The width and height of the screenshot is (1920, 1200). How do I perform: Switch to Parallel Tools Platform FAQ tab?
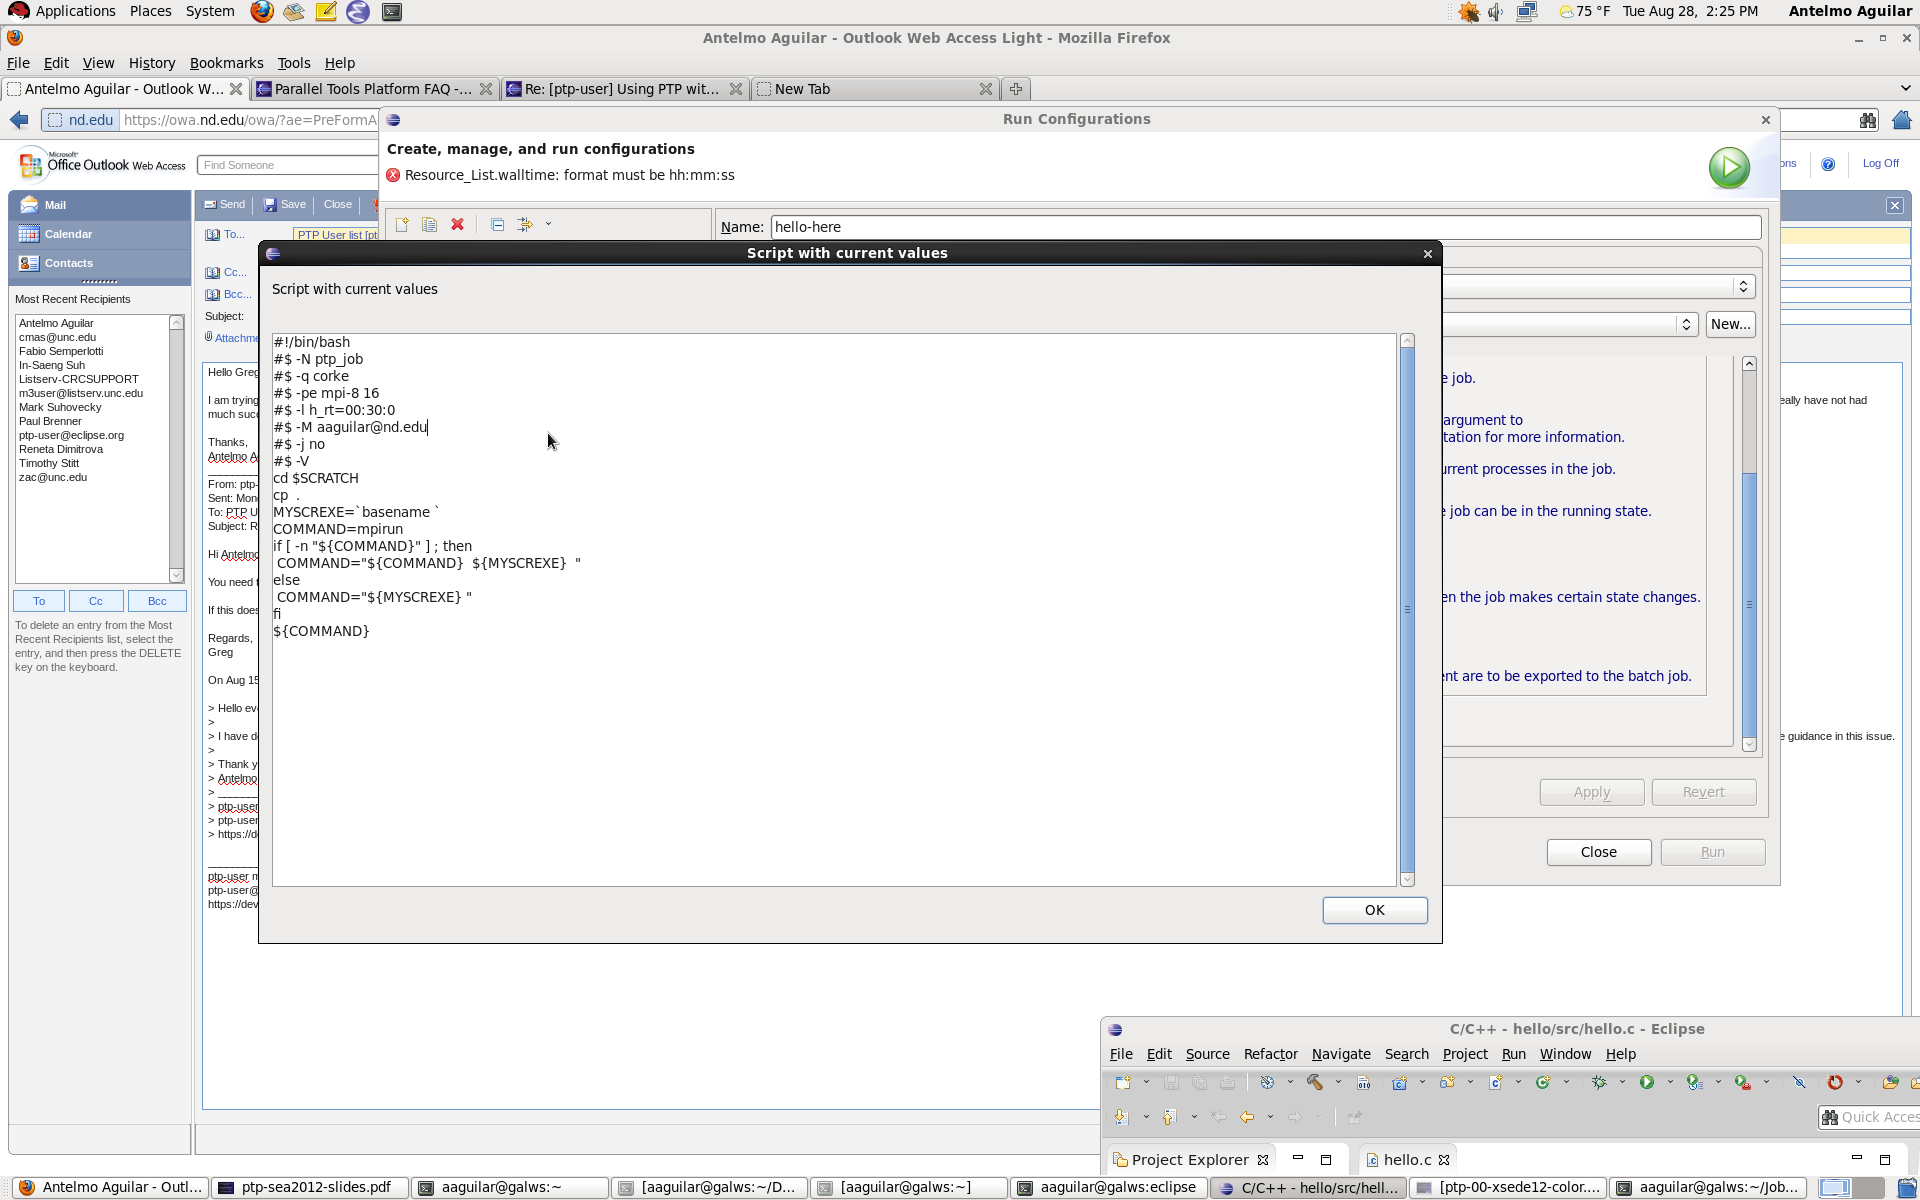[372, 89]
